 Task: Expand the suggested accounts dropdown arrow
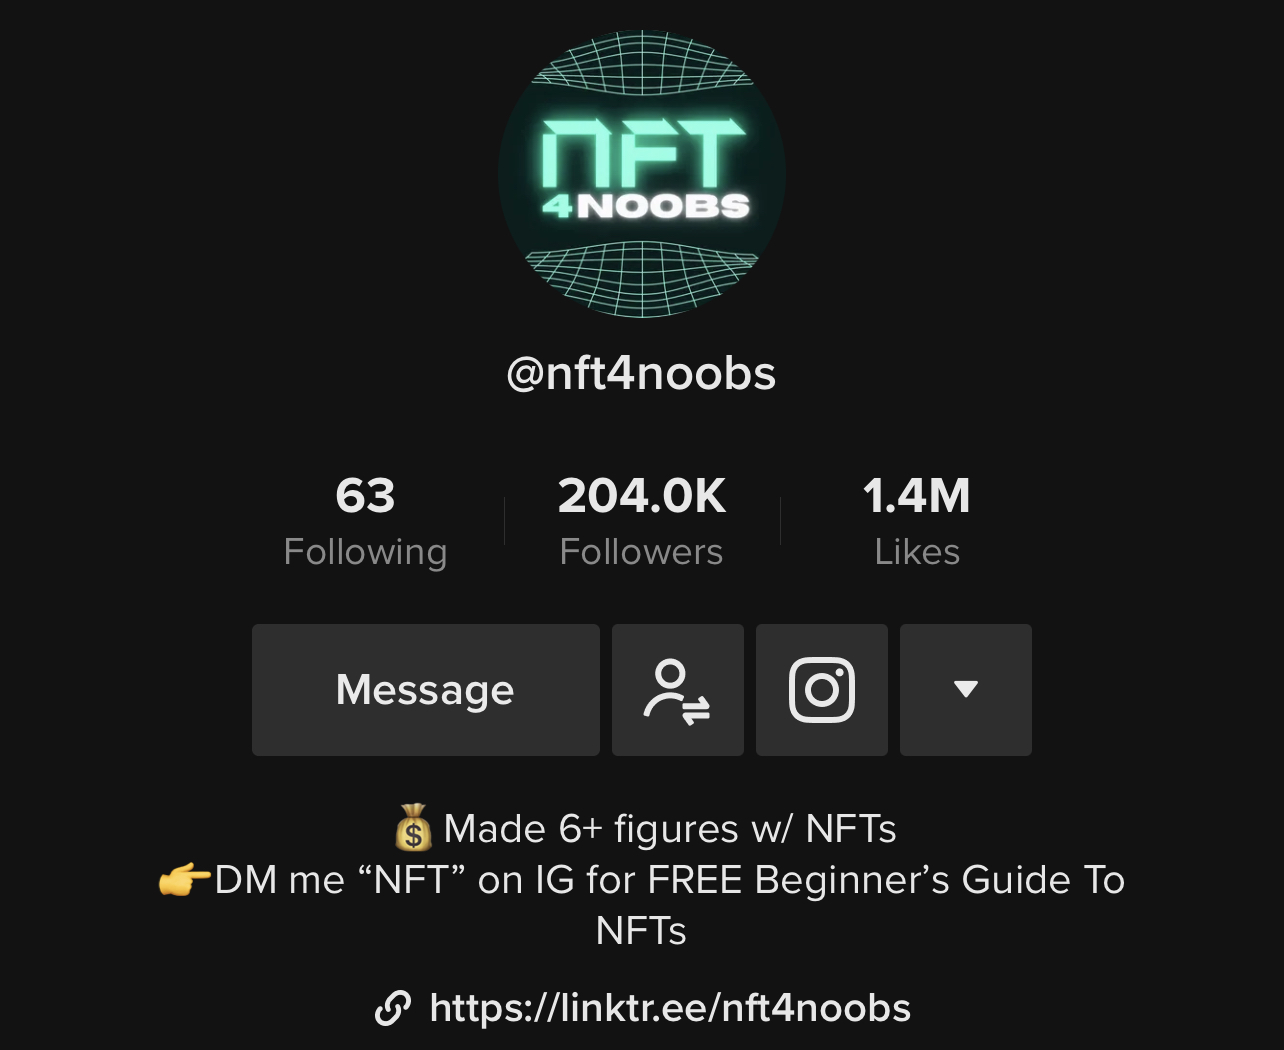(x=965, y=690)
